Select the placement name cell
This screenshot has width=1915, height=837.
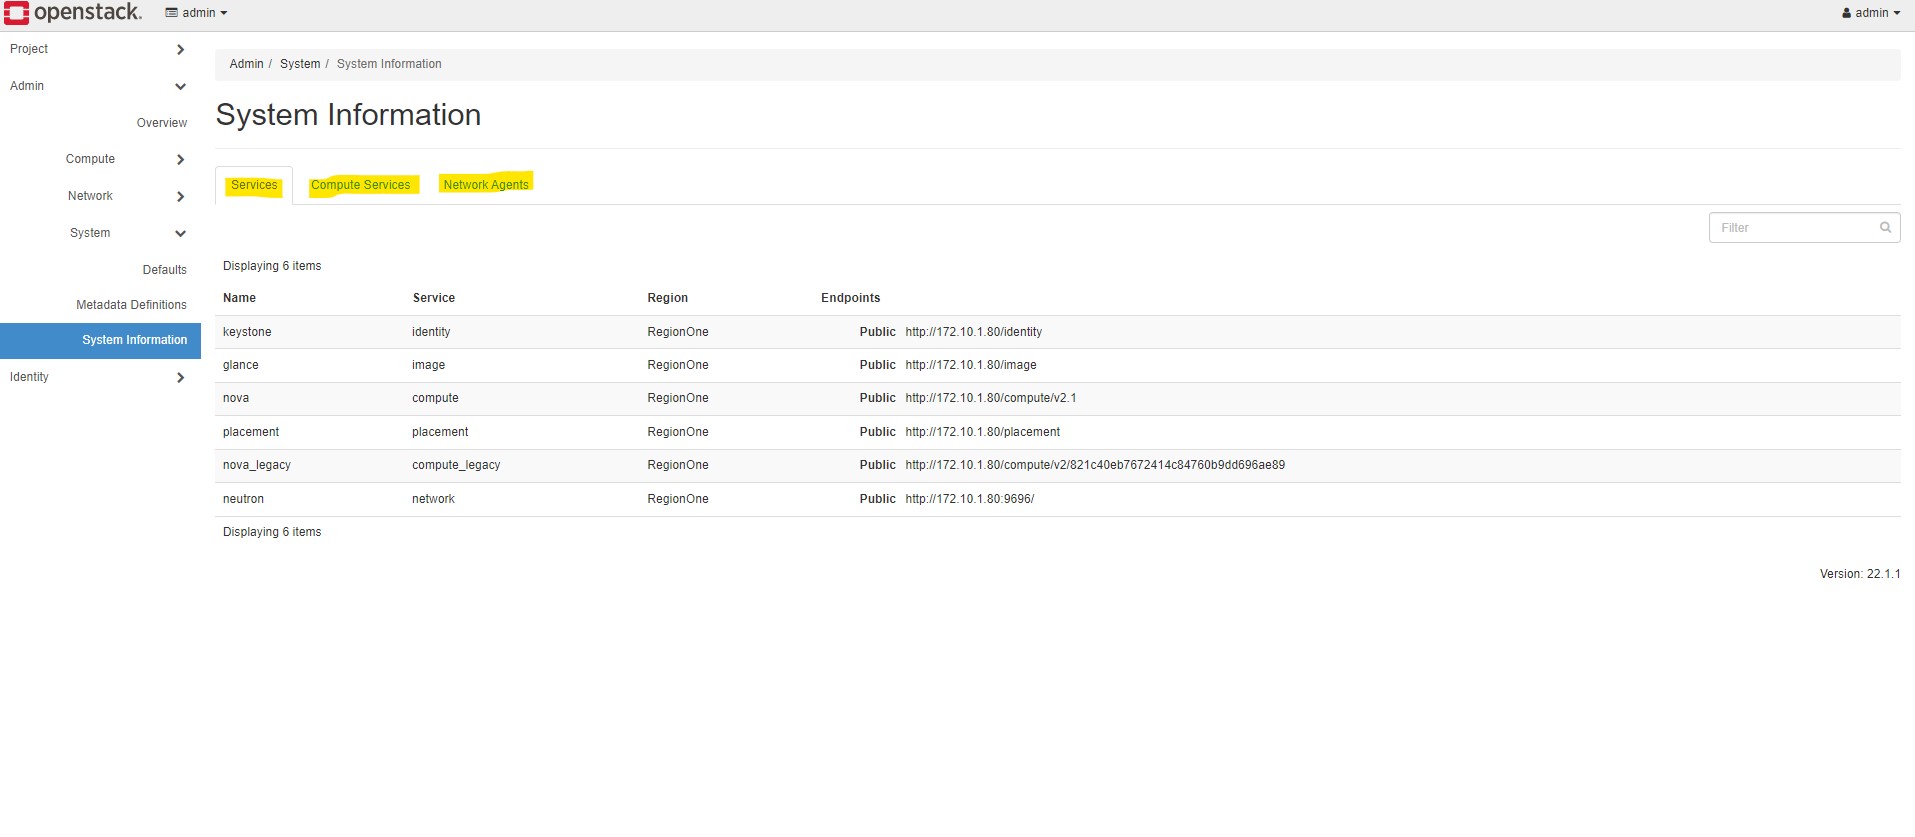point(251,432)
